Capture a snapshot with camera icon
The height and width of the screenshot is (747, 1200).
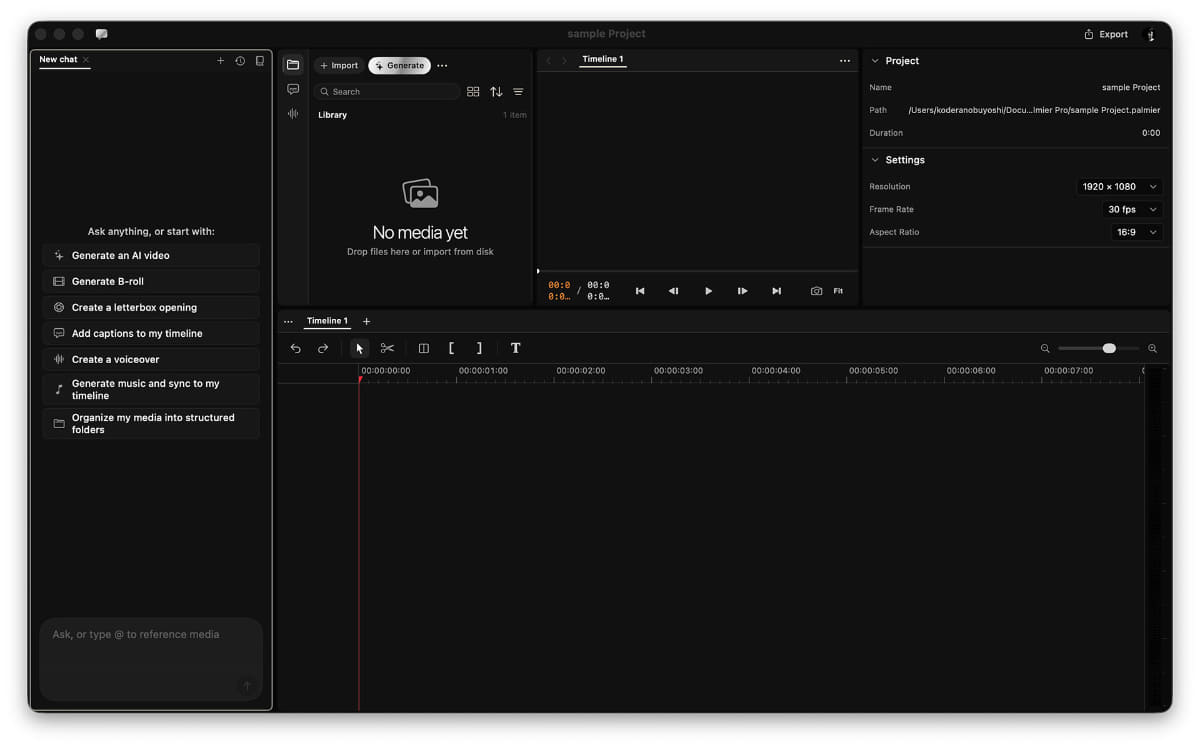click(x=817, y=291)
